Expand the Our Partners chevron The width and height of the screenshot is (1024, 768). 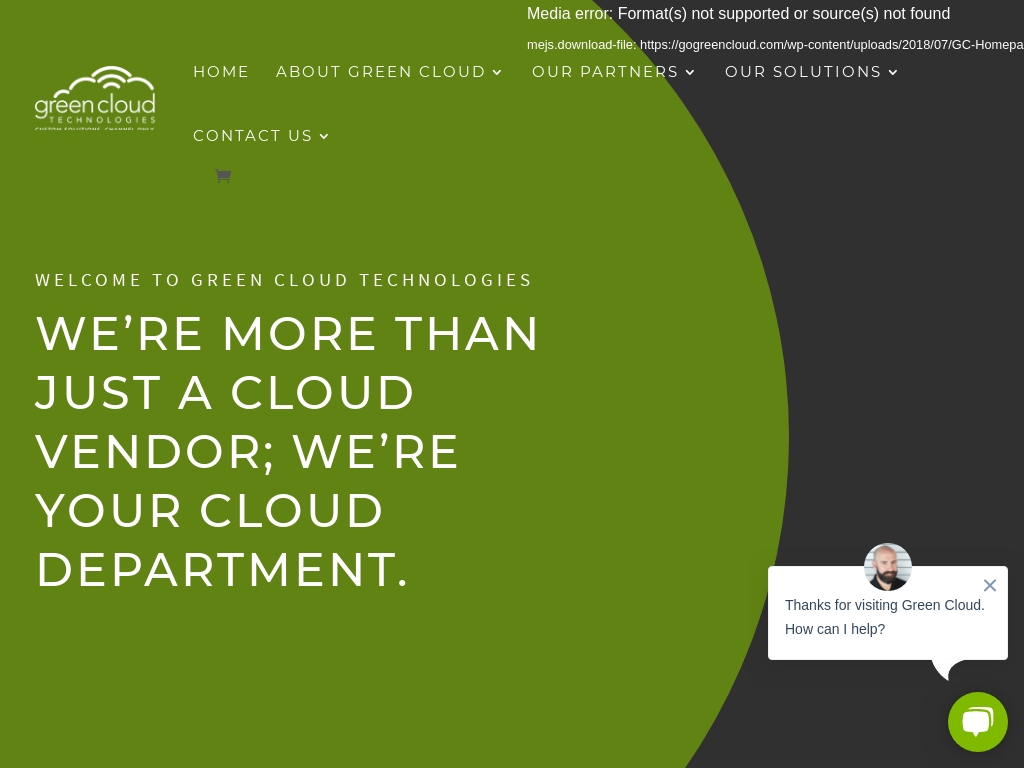pos(690,72)
